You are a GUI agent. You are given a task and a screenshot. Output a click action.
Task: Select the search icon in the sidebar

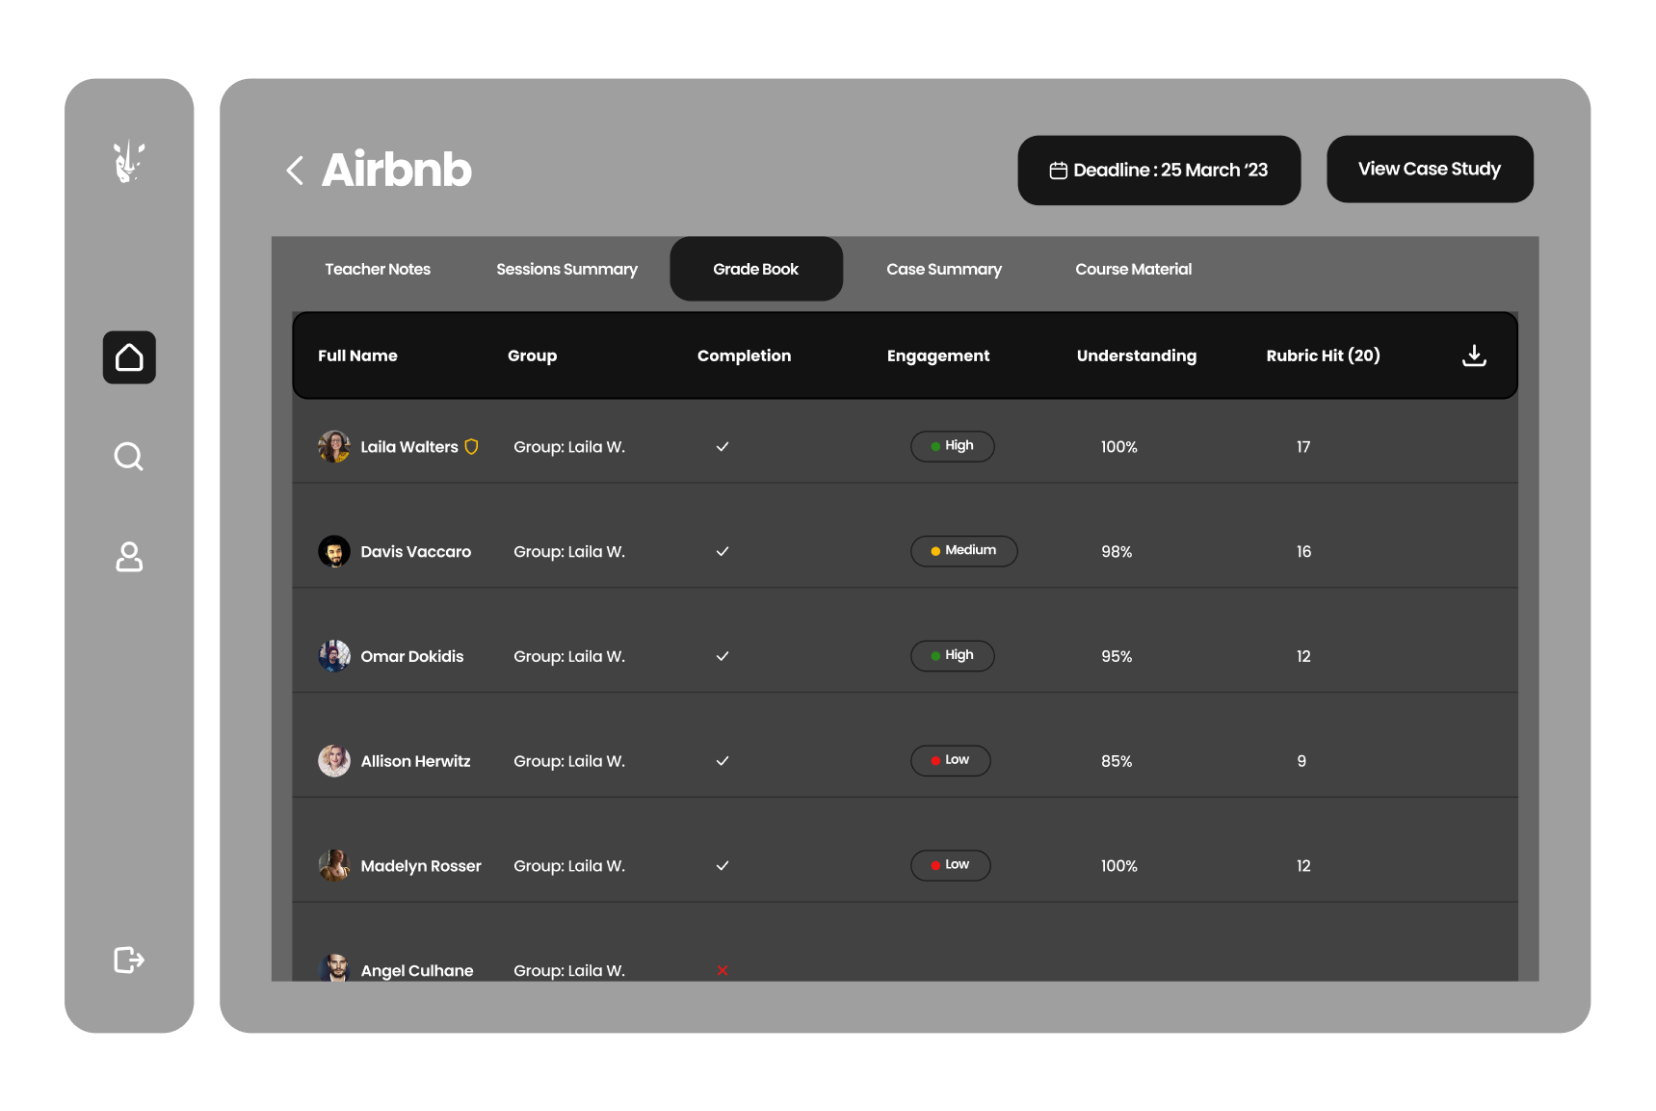coord(129,457)
